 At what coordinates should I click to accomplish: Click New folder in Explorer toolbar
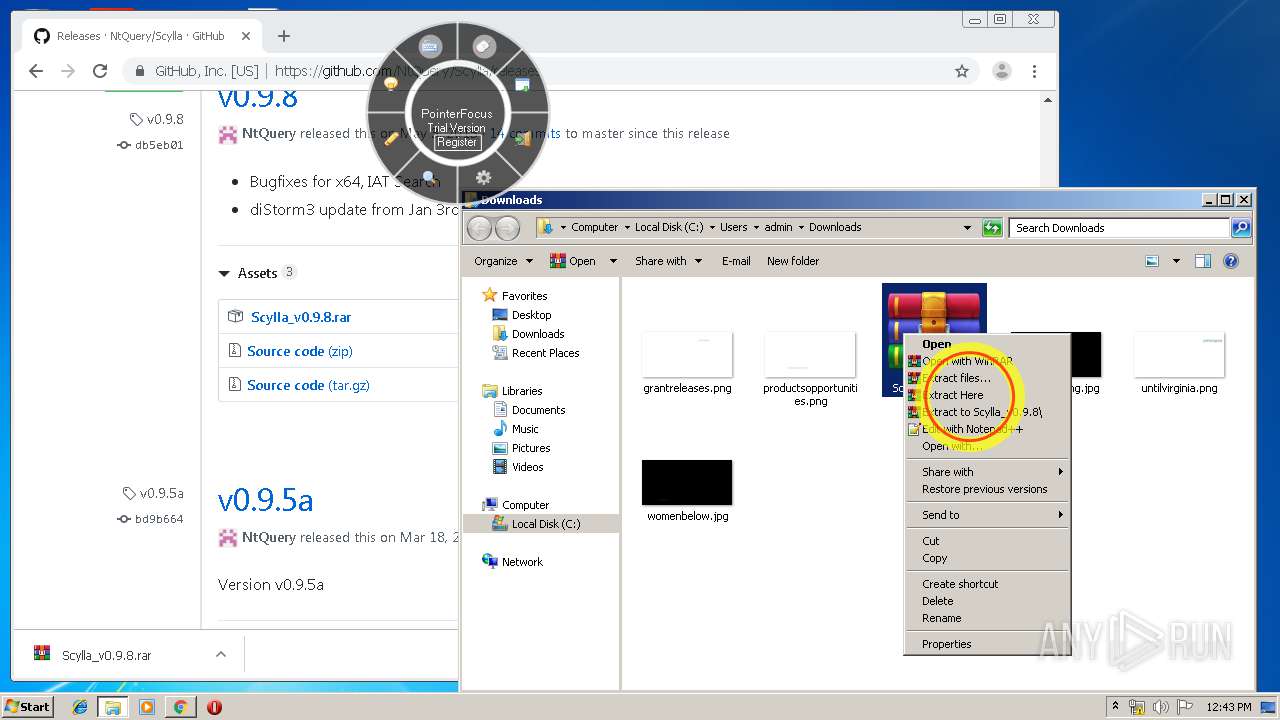[793, 261]
